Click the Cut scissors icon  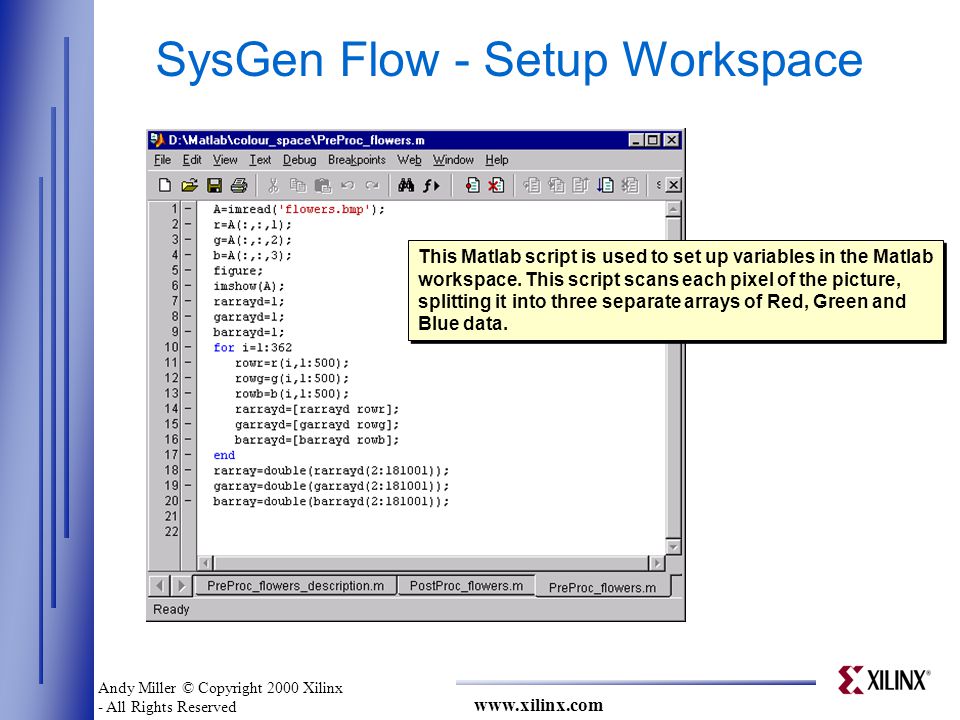coord(273,185)
